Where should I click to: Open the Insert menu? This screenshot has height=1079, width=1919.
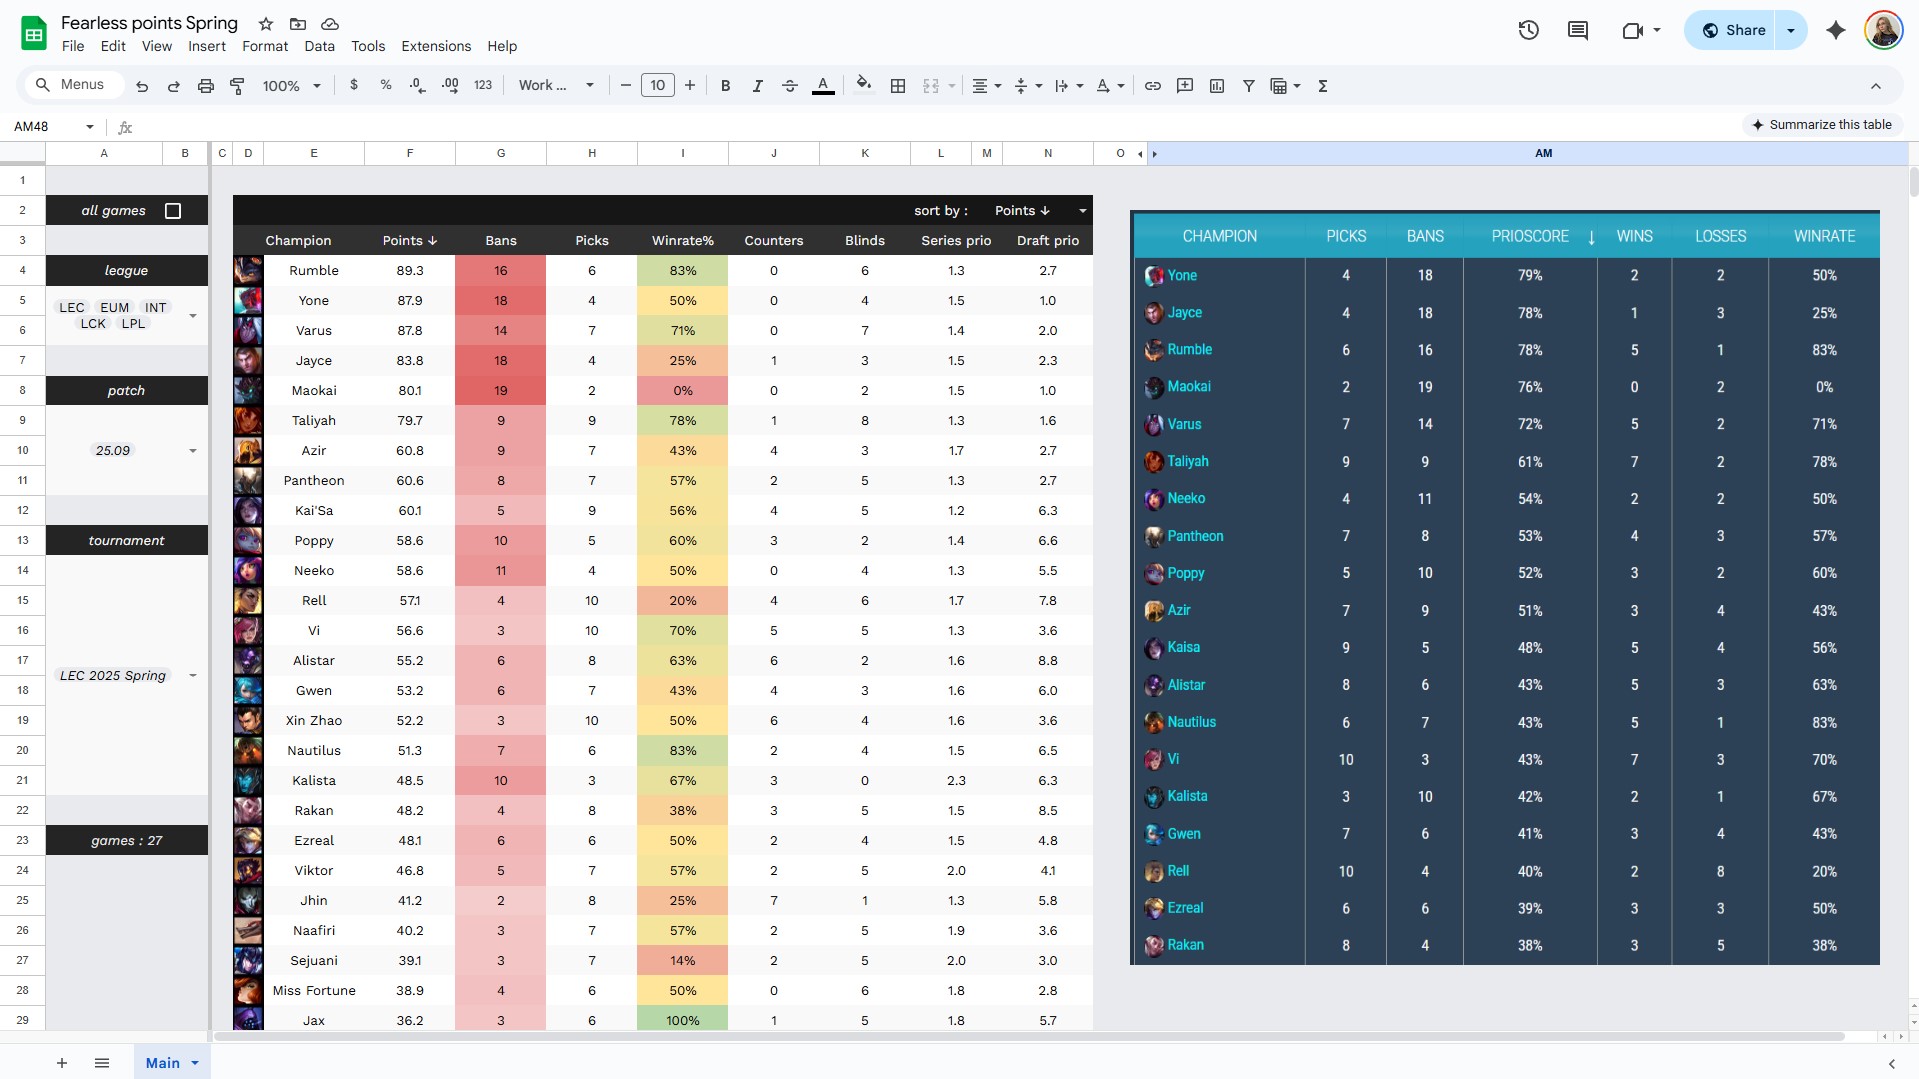pos(207,46)
